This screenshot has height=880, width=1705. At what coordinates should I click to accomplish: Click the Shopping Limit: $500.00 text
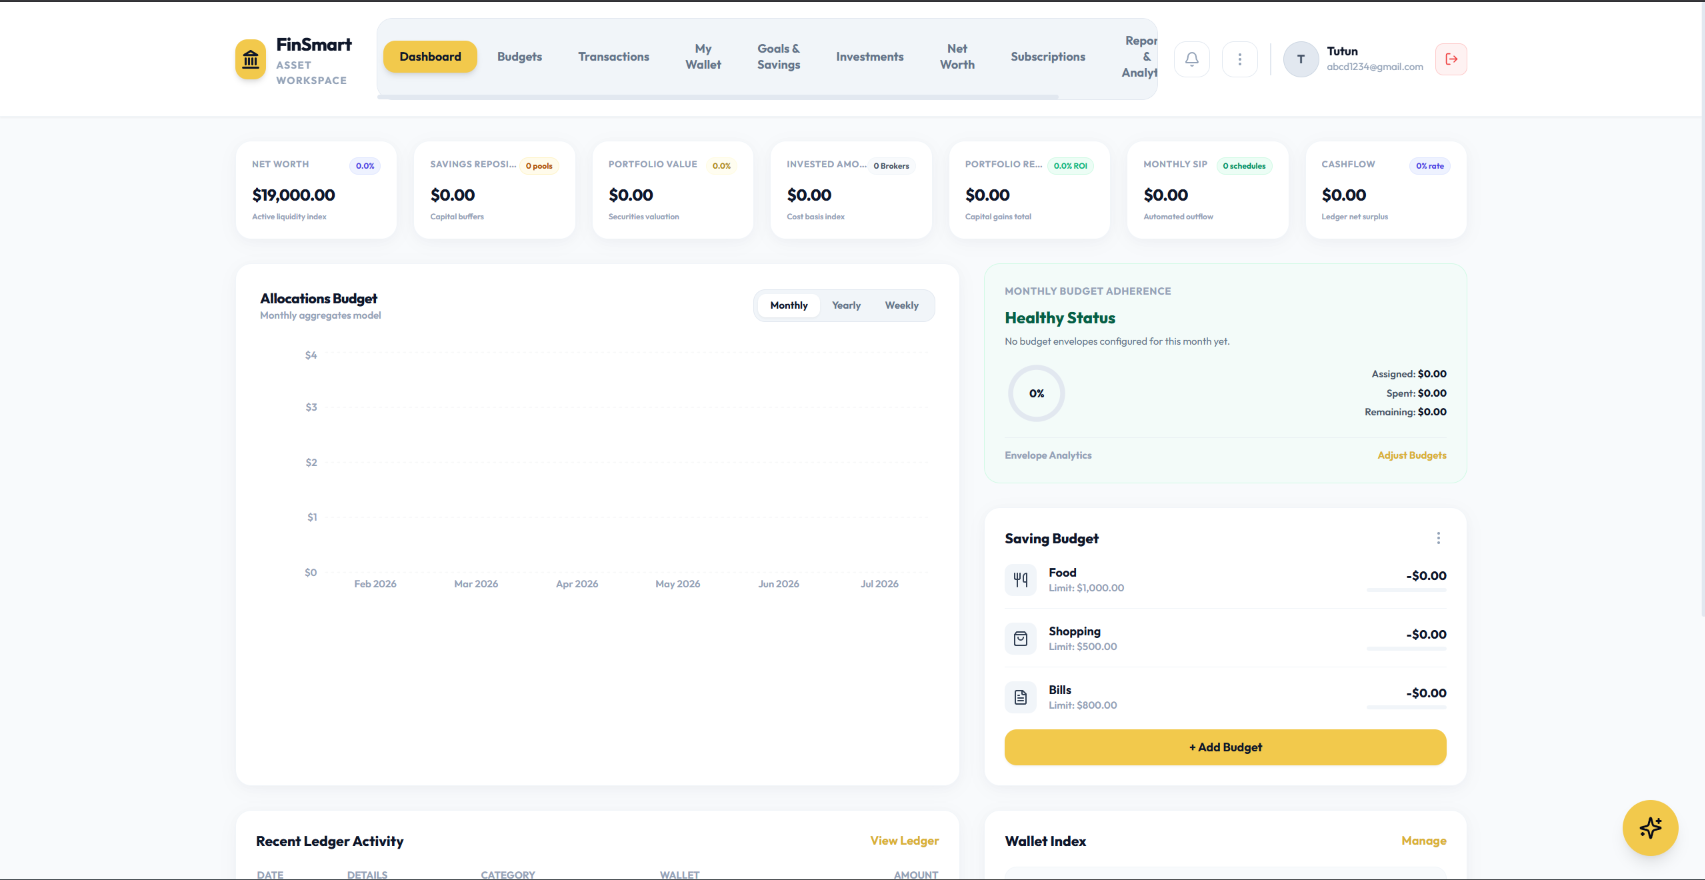[1083, 647]
